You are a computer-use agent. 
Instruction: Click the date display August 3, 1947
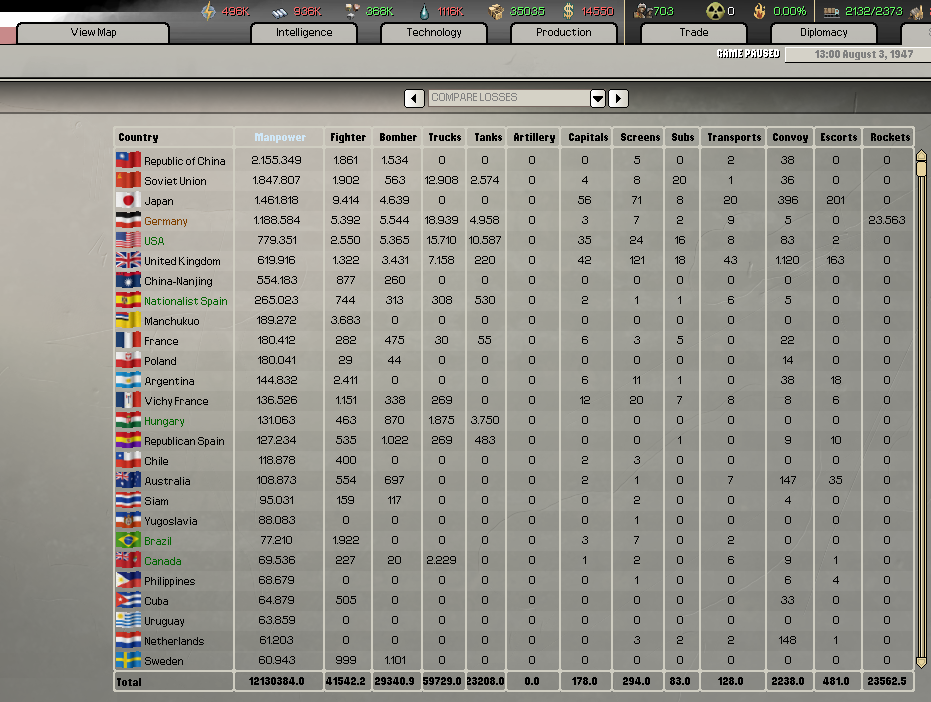(864, 54)
